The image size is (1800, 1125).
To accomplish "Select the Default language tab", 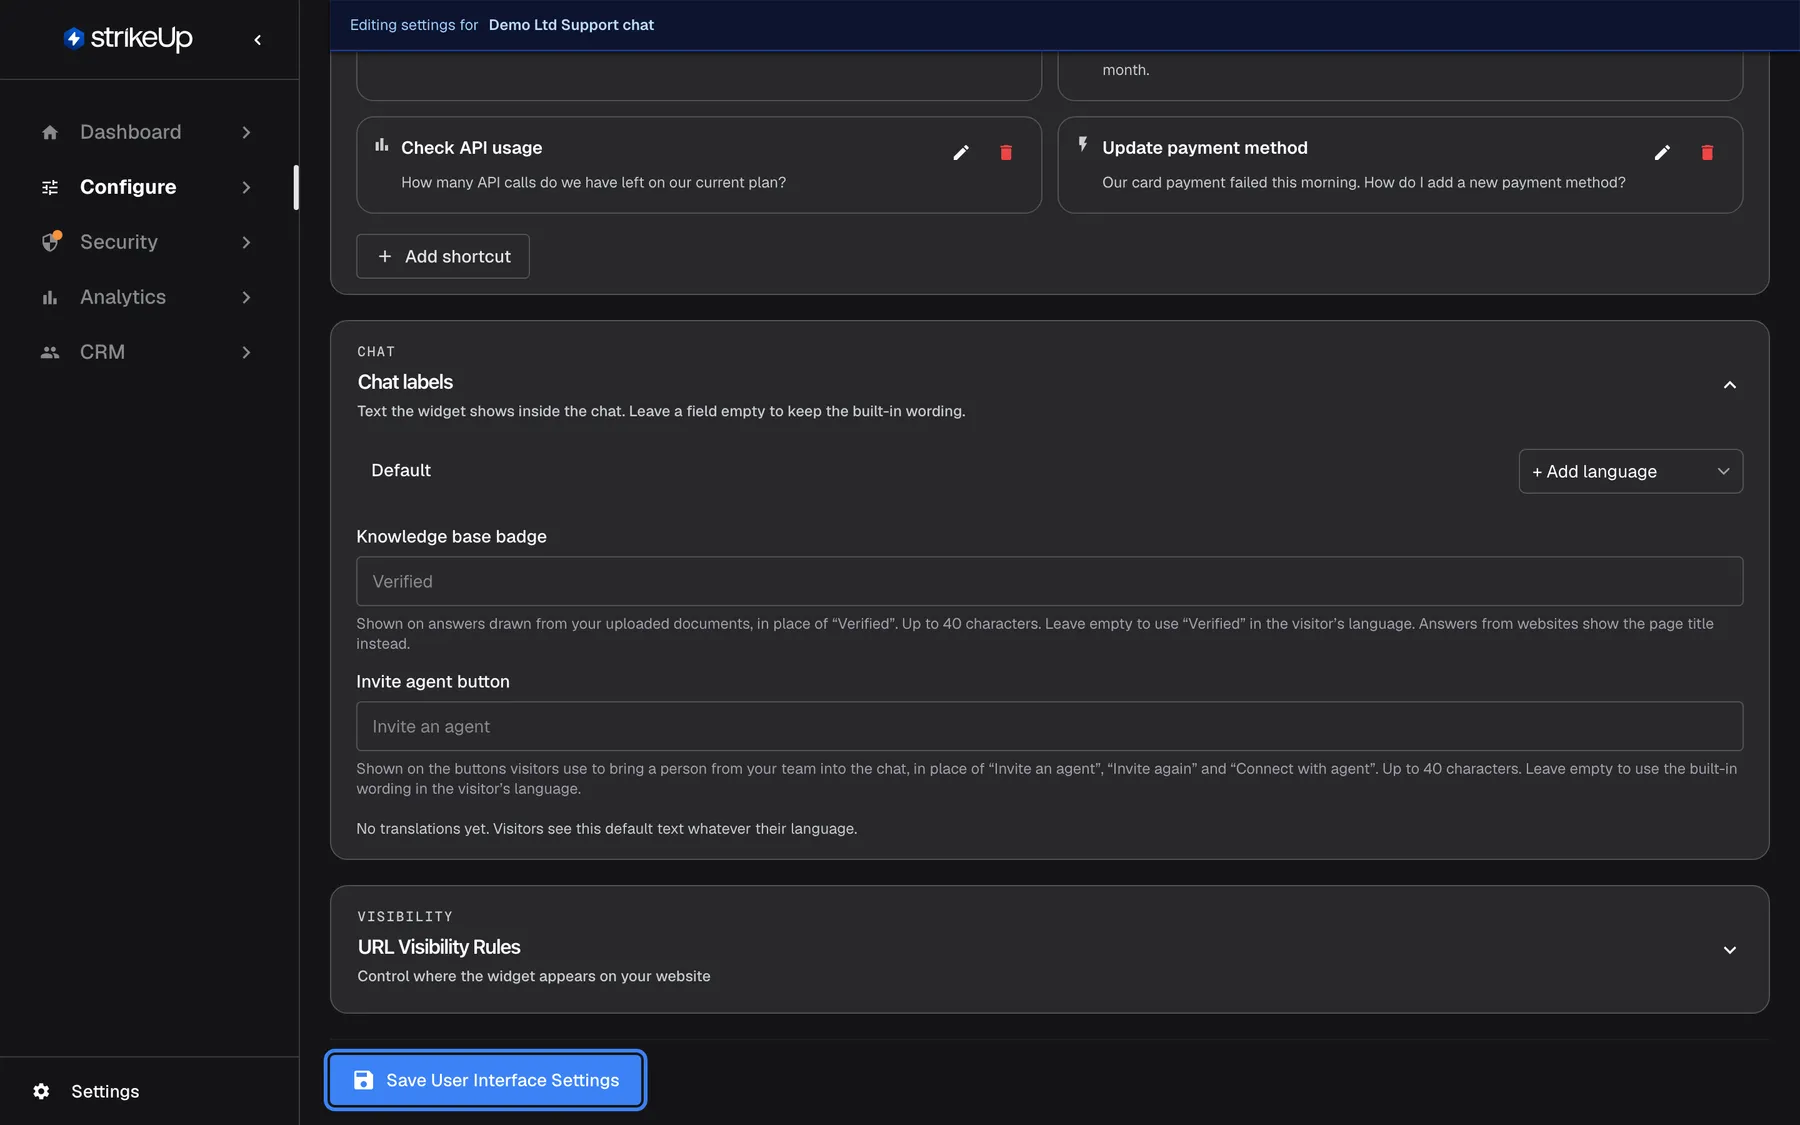I will [401, 470].
